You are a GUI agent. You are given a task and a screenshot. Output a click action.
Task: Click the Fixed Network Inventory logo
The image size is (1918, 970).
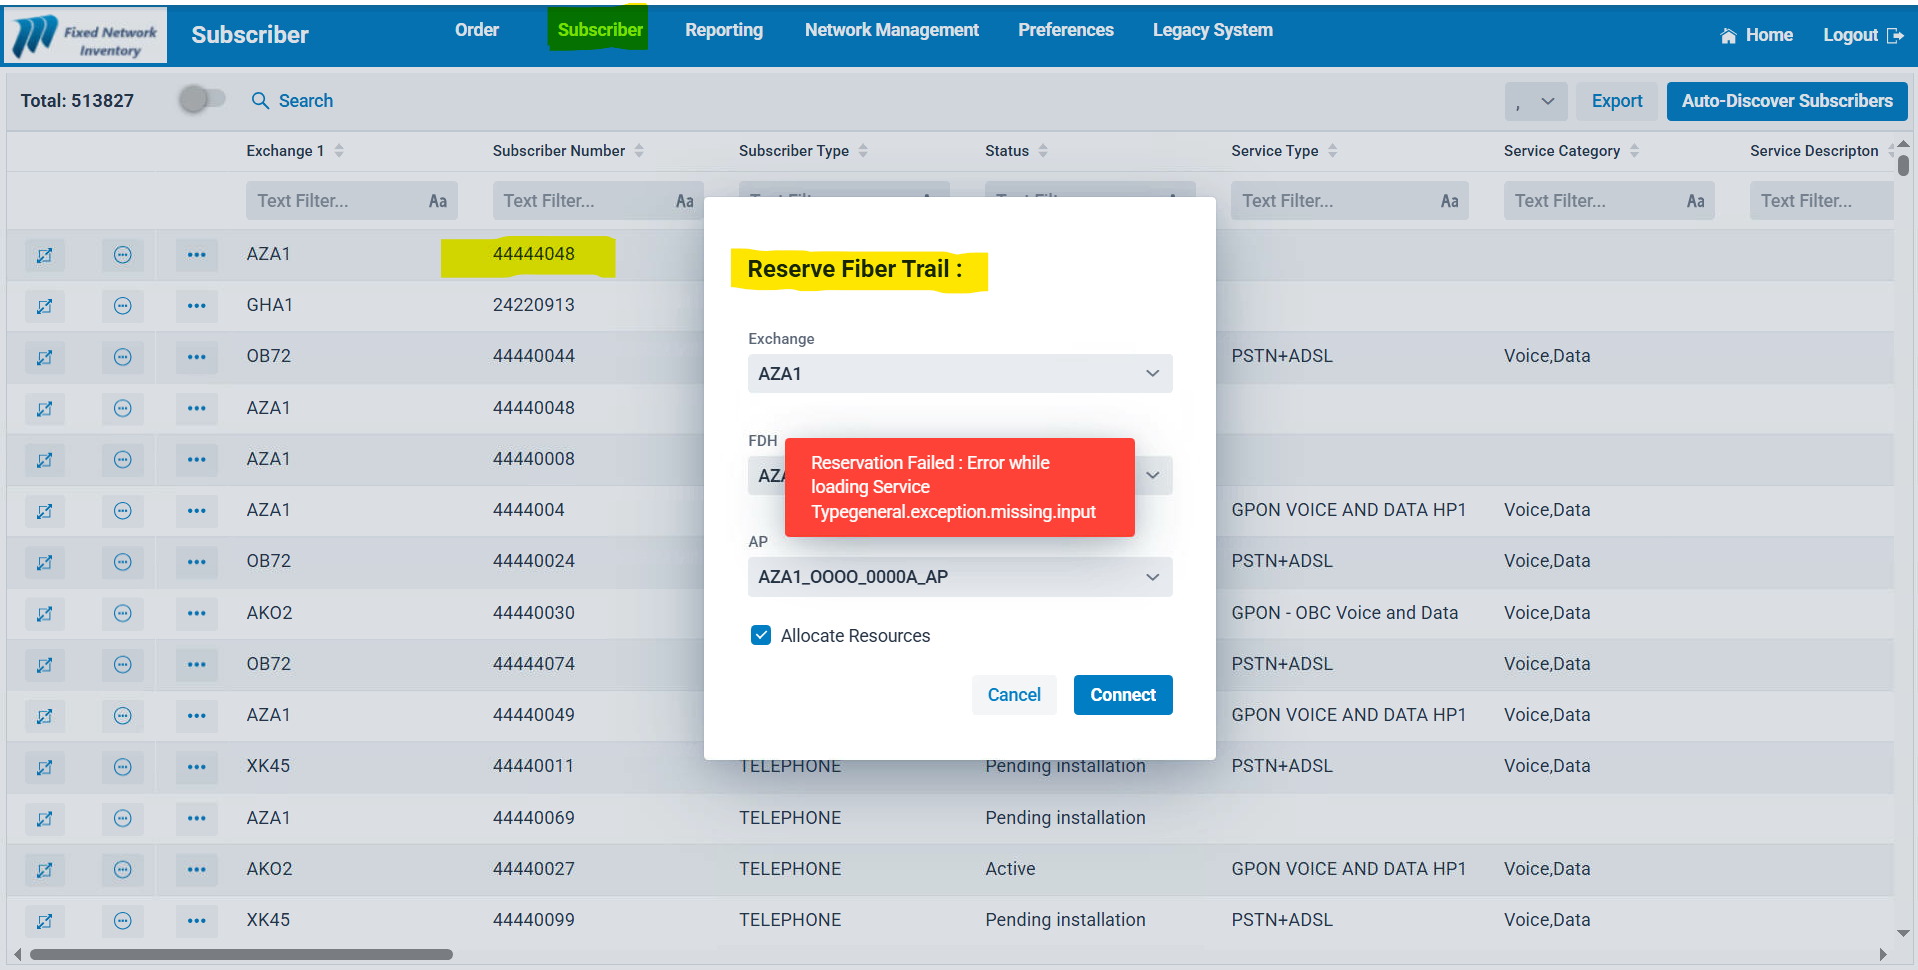(x=86, y=36)
